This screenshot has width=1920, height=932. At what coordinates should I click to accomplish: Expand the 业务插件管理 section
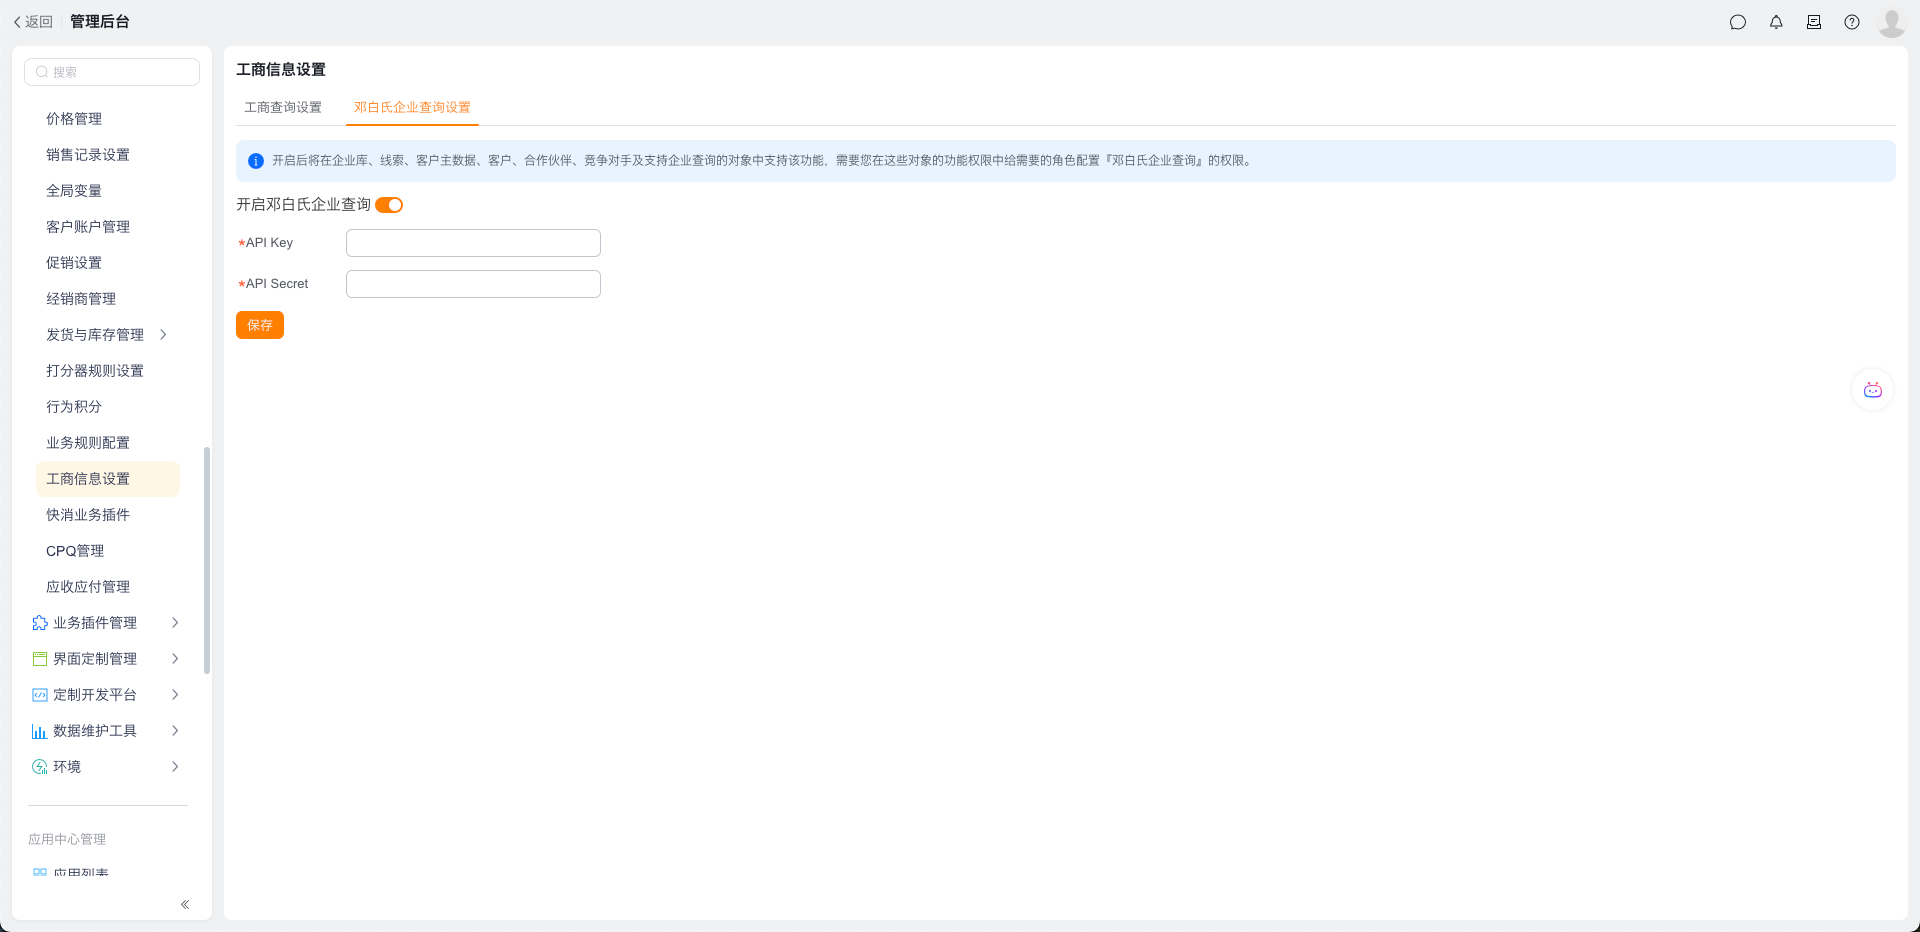175,623
